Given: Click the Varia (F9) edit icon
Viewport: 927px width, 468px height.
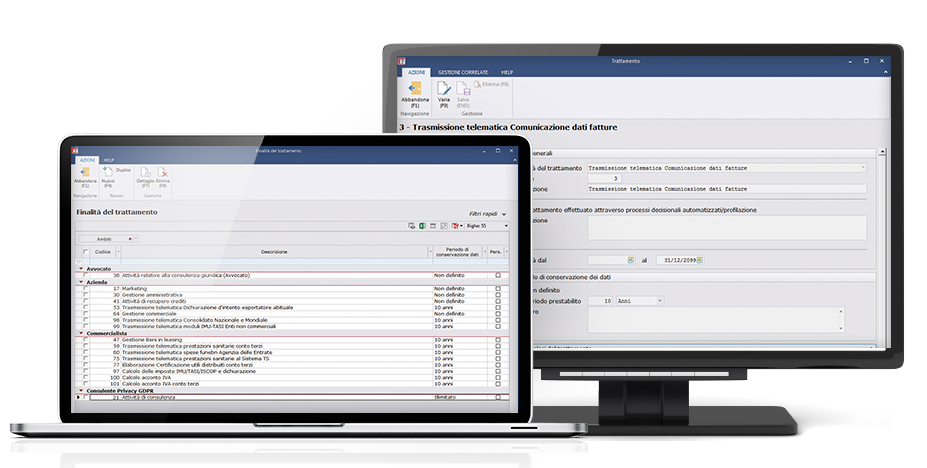Looking at the screenshot, I should [x=443, y=92].
